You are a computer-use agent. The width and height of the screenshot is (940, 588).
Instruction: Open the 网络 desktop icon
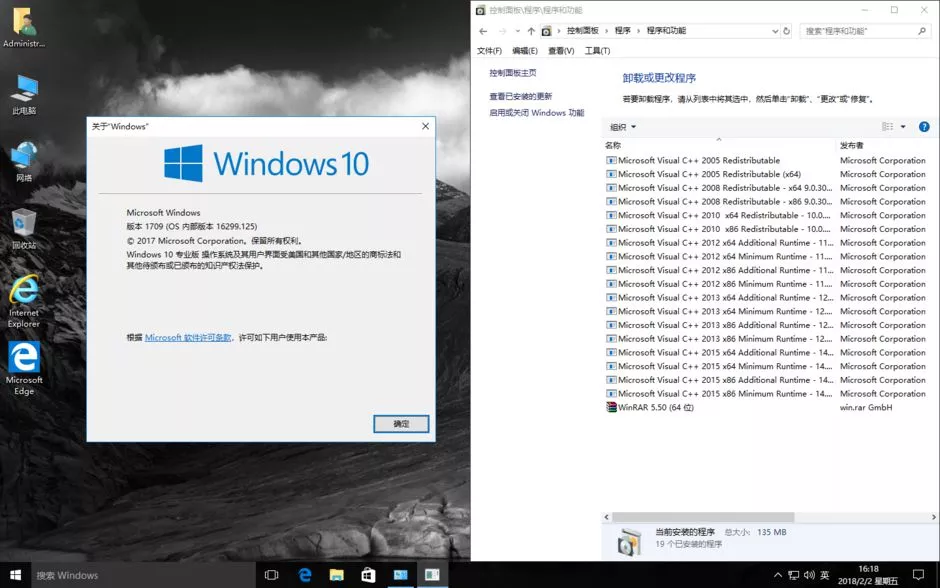22,155
